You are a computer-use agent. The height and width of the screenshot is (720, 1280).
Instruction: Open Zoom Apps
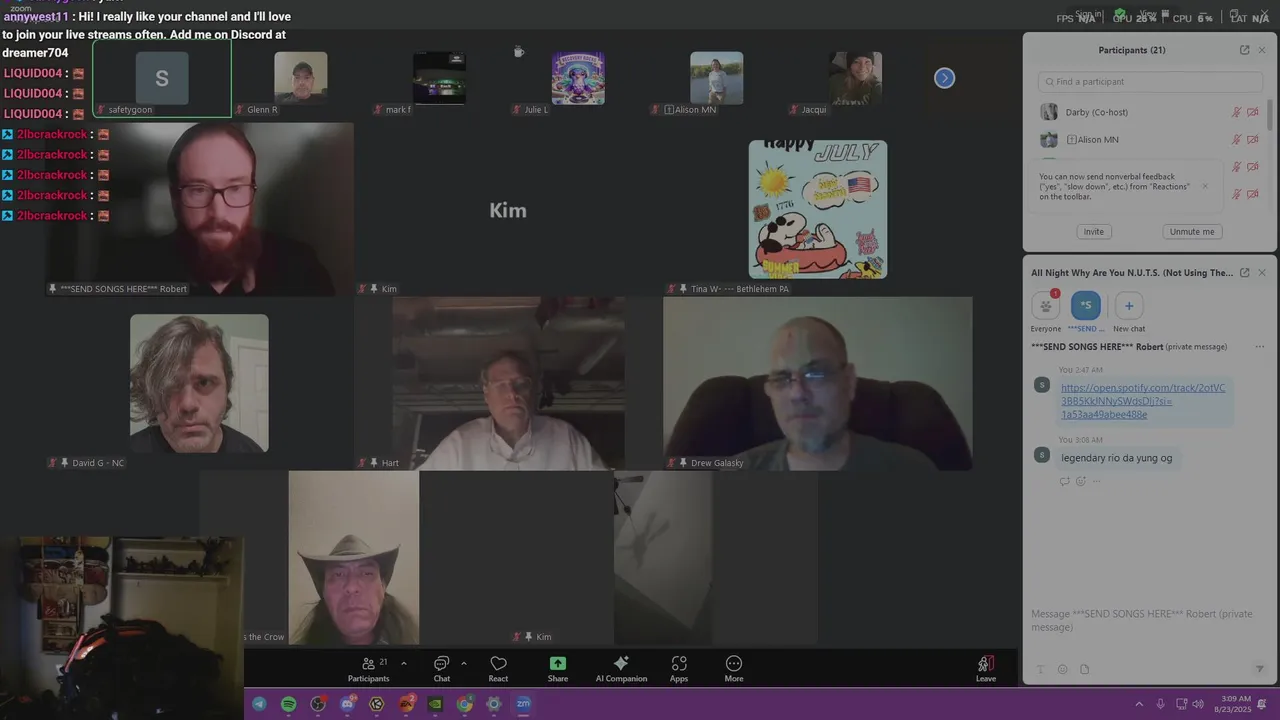pyautogui.click(x=679, y=669)
